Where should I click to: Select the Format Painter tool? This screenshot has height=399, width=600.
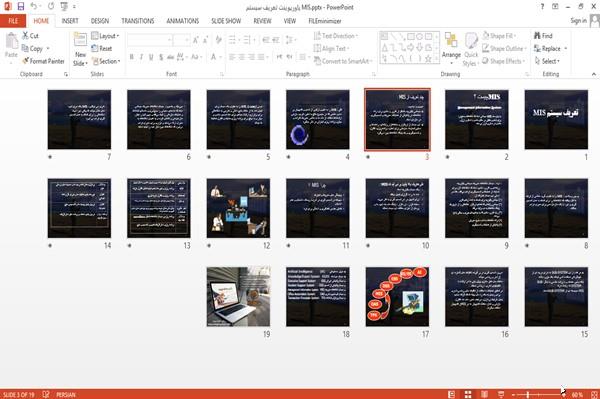(43, 61)
